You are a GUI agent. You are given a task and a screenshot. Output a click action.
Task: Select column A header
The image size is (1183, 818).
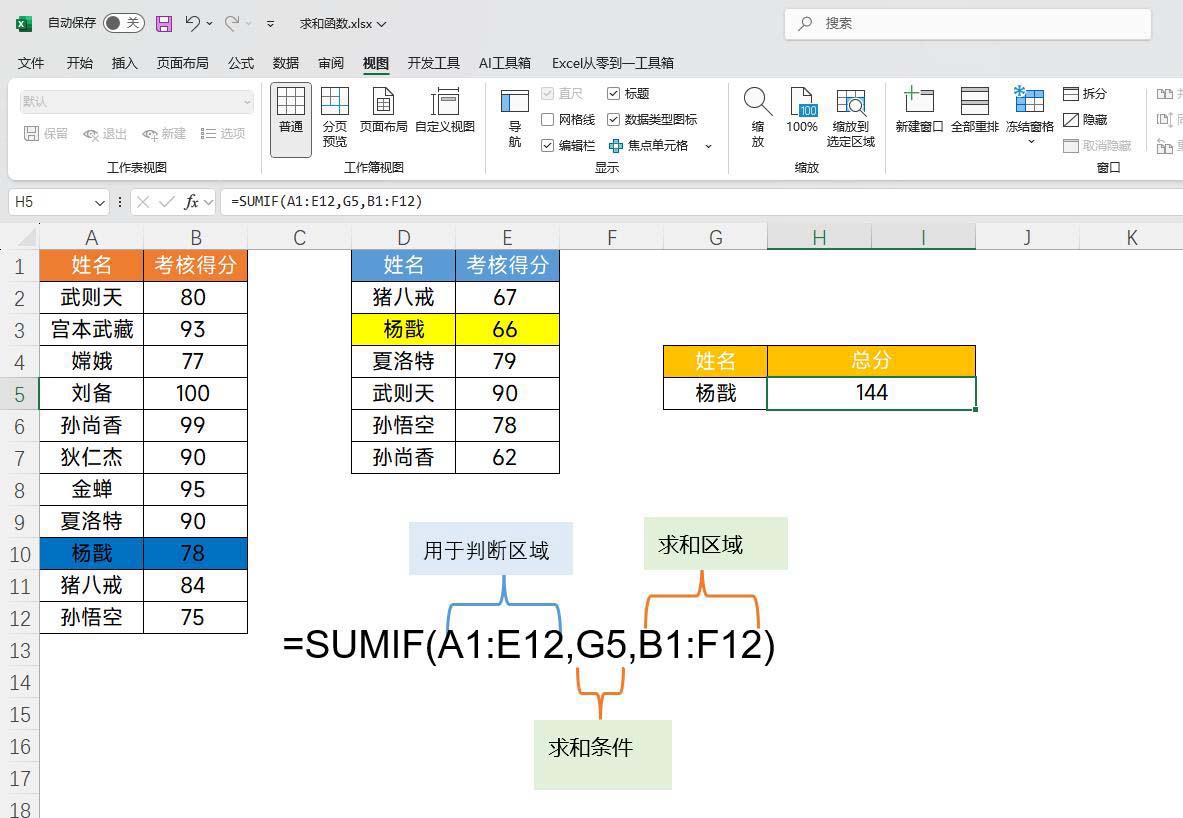[x=91, y=238]
